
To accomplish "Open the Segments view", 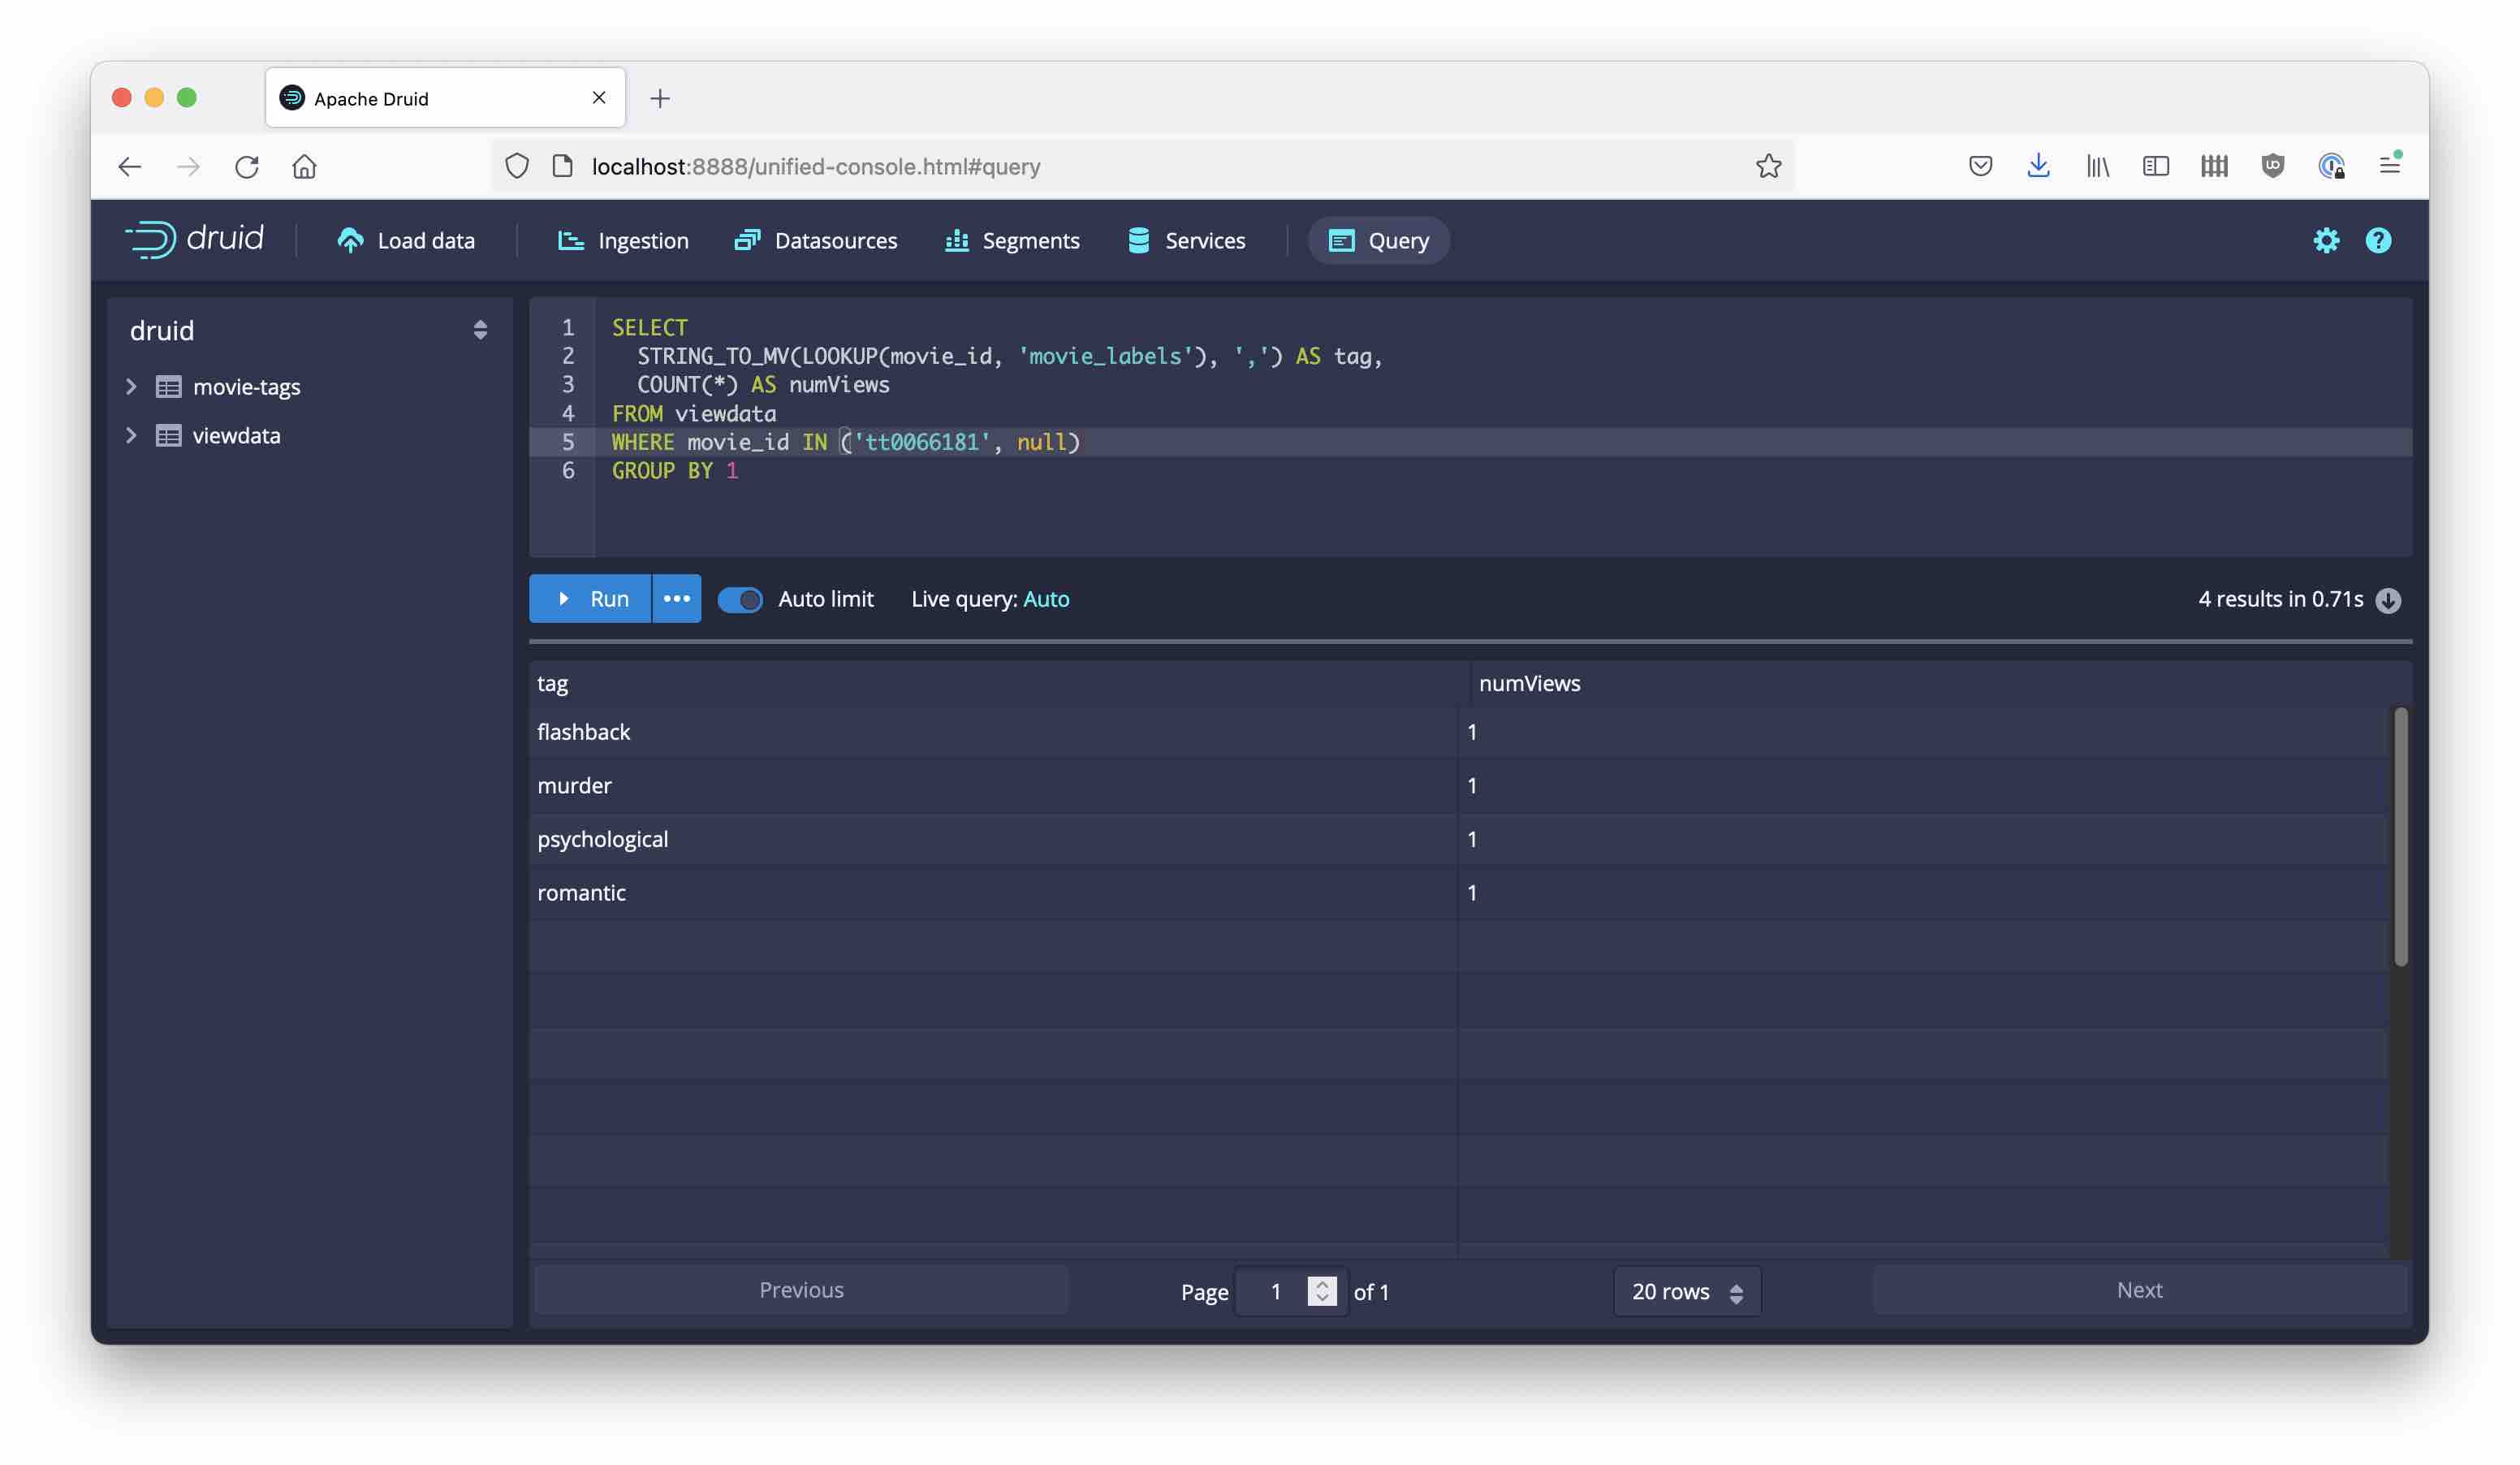I will [1012, 241].
